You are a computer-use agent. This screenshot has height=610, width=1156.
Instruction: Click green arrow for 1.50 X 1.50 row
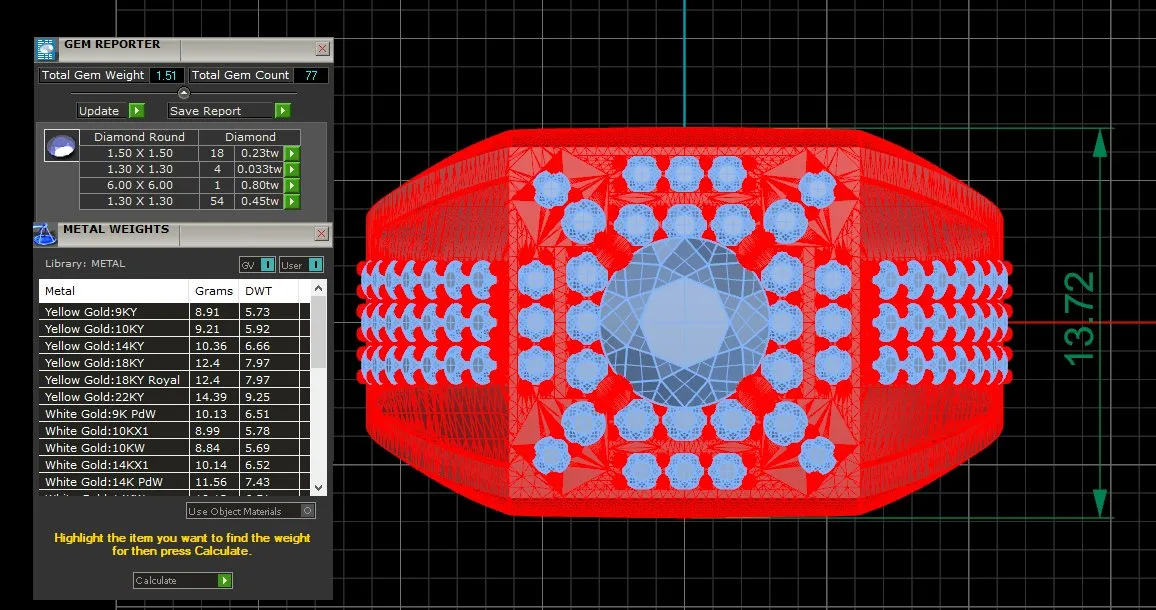tap(293, 153)
